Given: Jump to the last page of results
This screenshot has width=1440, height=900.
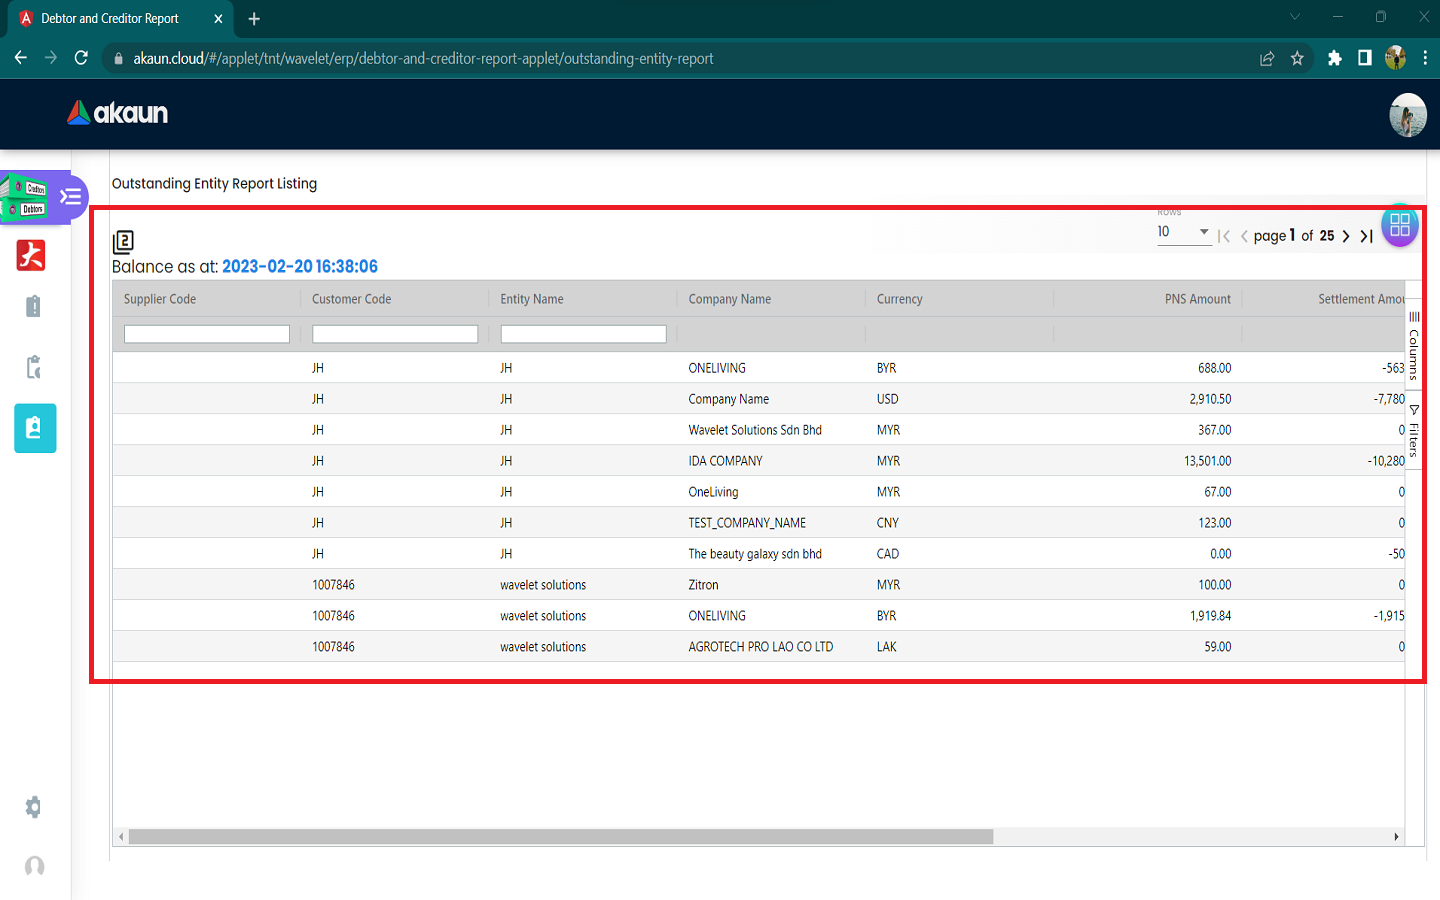Looking at the screenshot, I should (1366, 236).
